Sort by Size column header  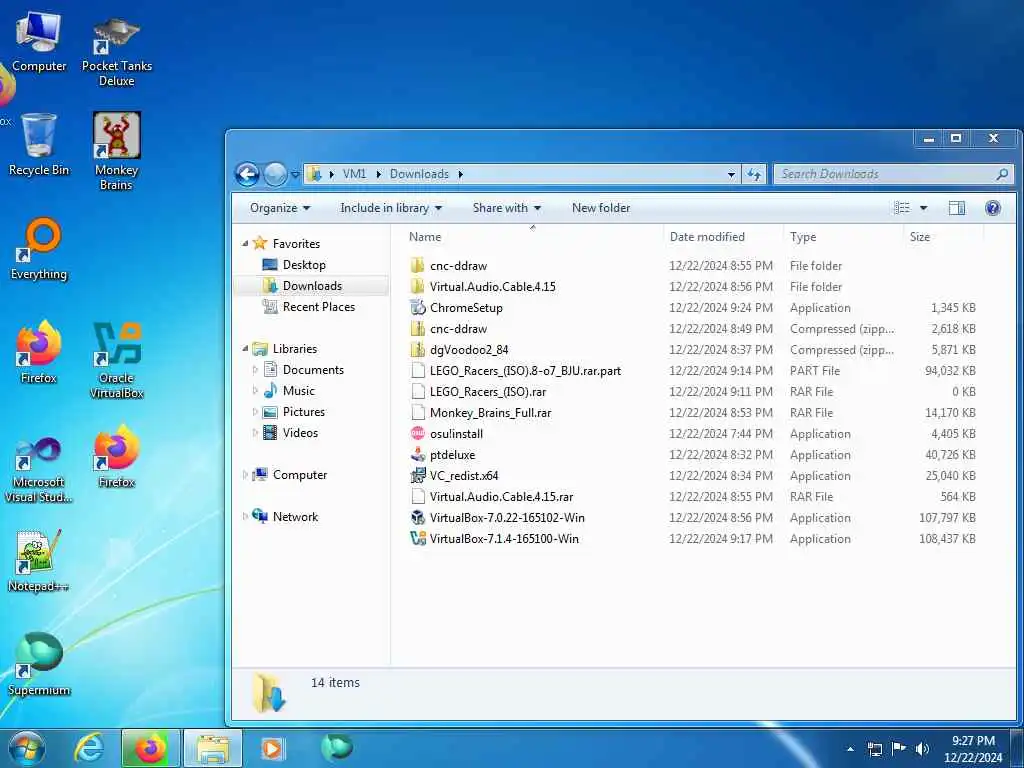click(x=943, y=237)
